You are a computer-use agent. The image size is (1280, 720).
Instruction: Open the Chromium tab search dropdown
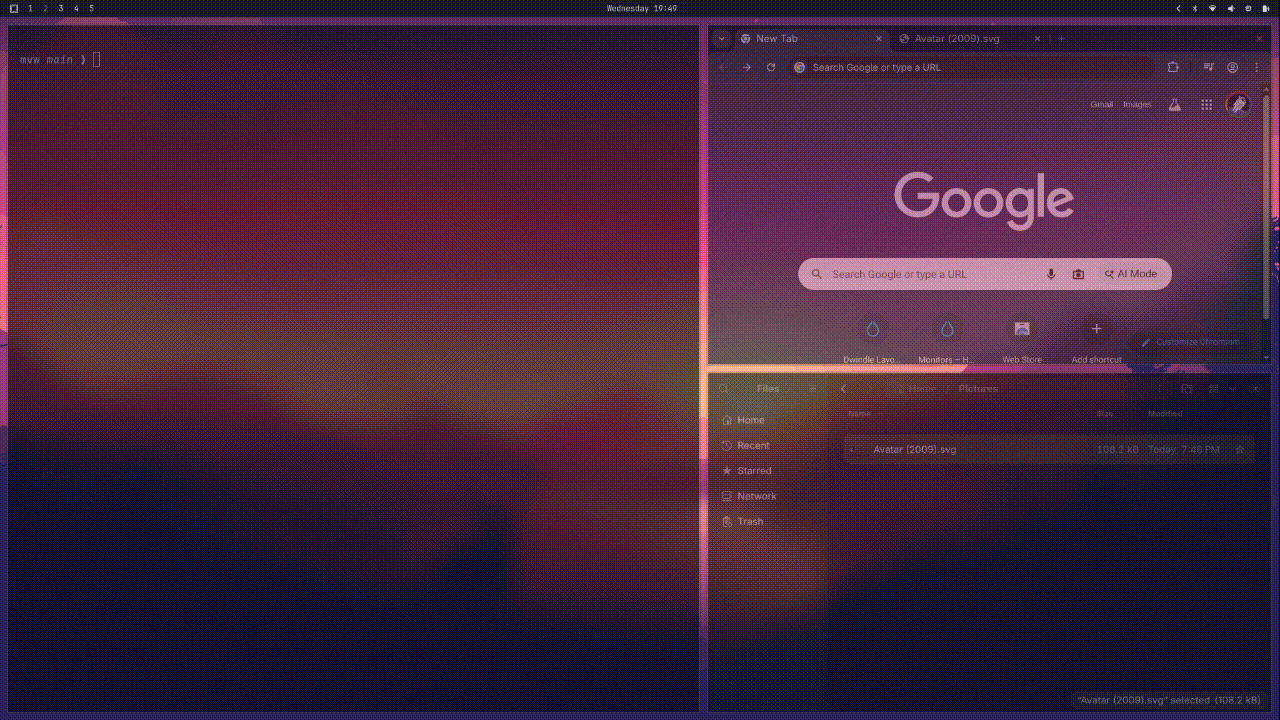[722, 39]
